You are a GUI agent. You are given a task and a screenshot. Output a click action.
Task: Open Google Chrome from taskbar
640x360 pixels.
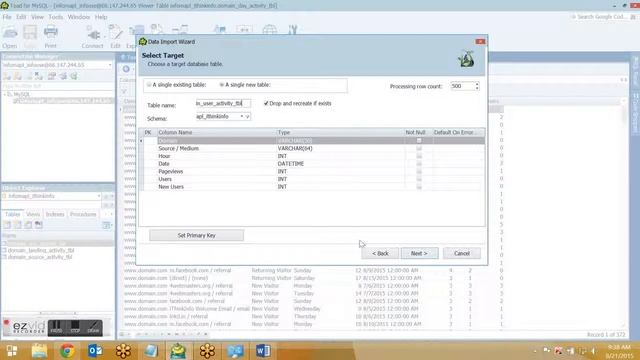67,351
